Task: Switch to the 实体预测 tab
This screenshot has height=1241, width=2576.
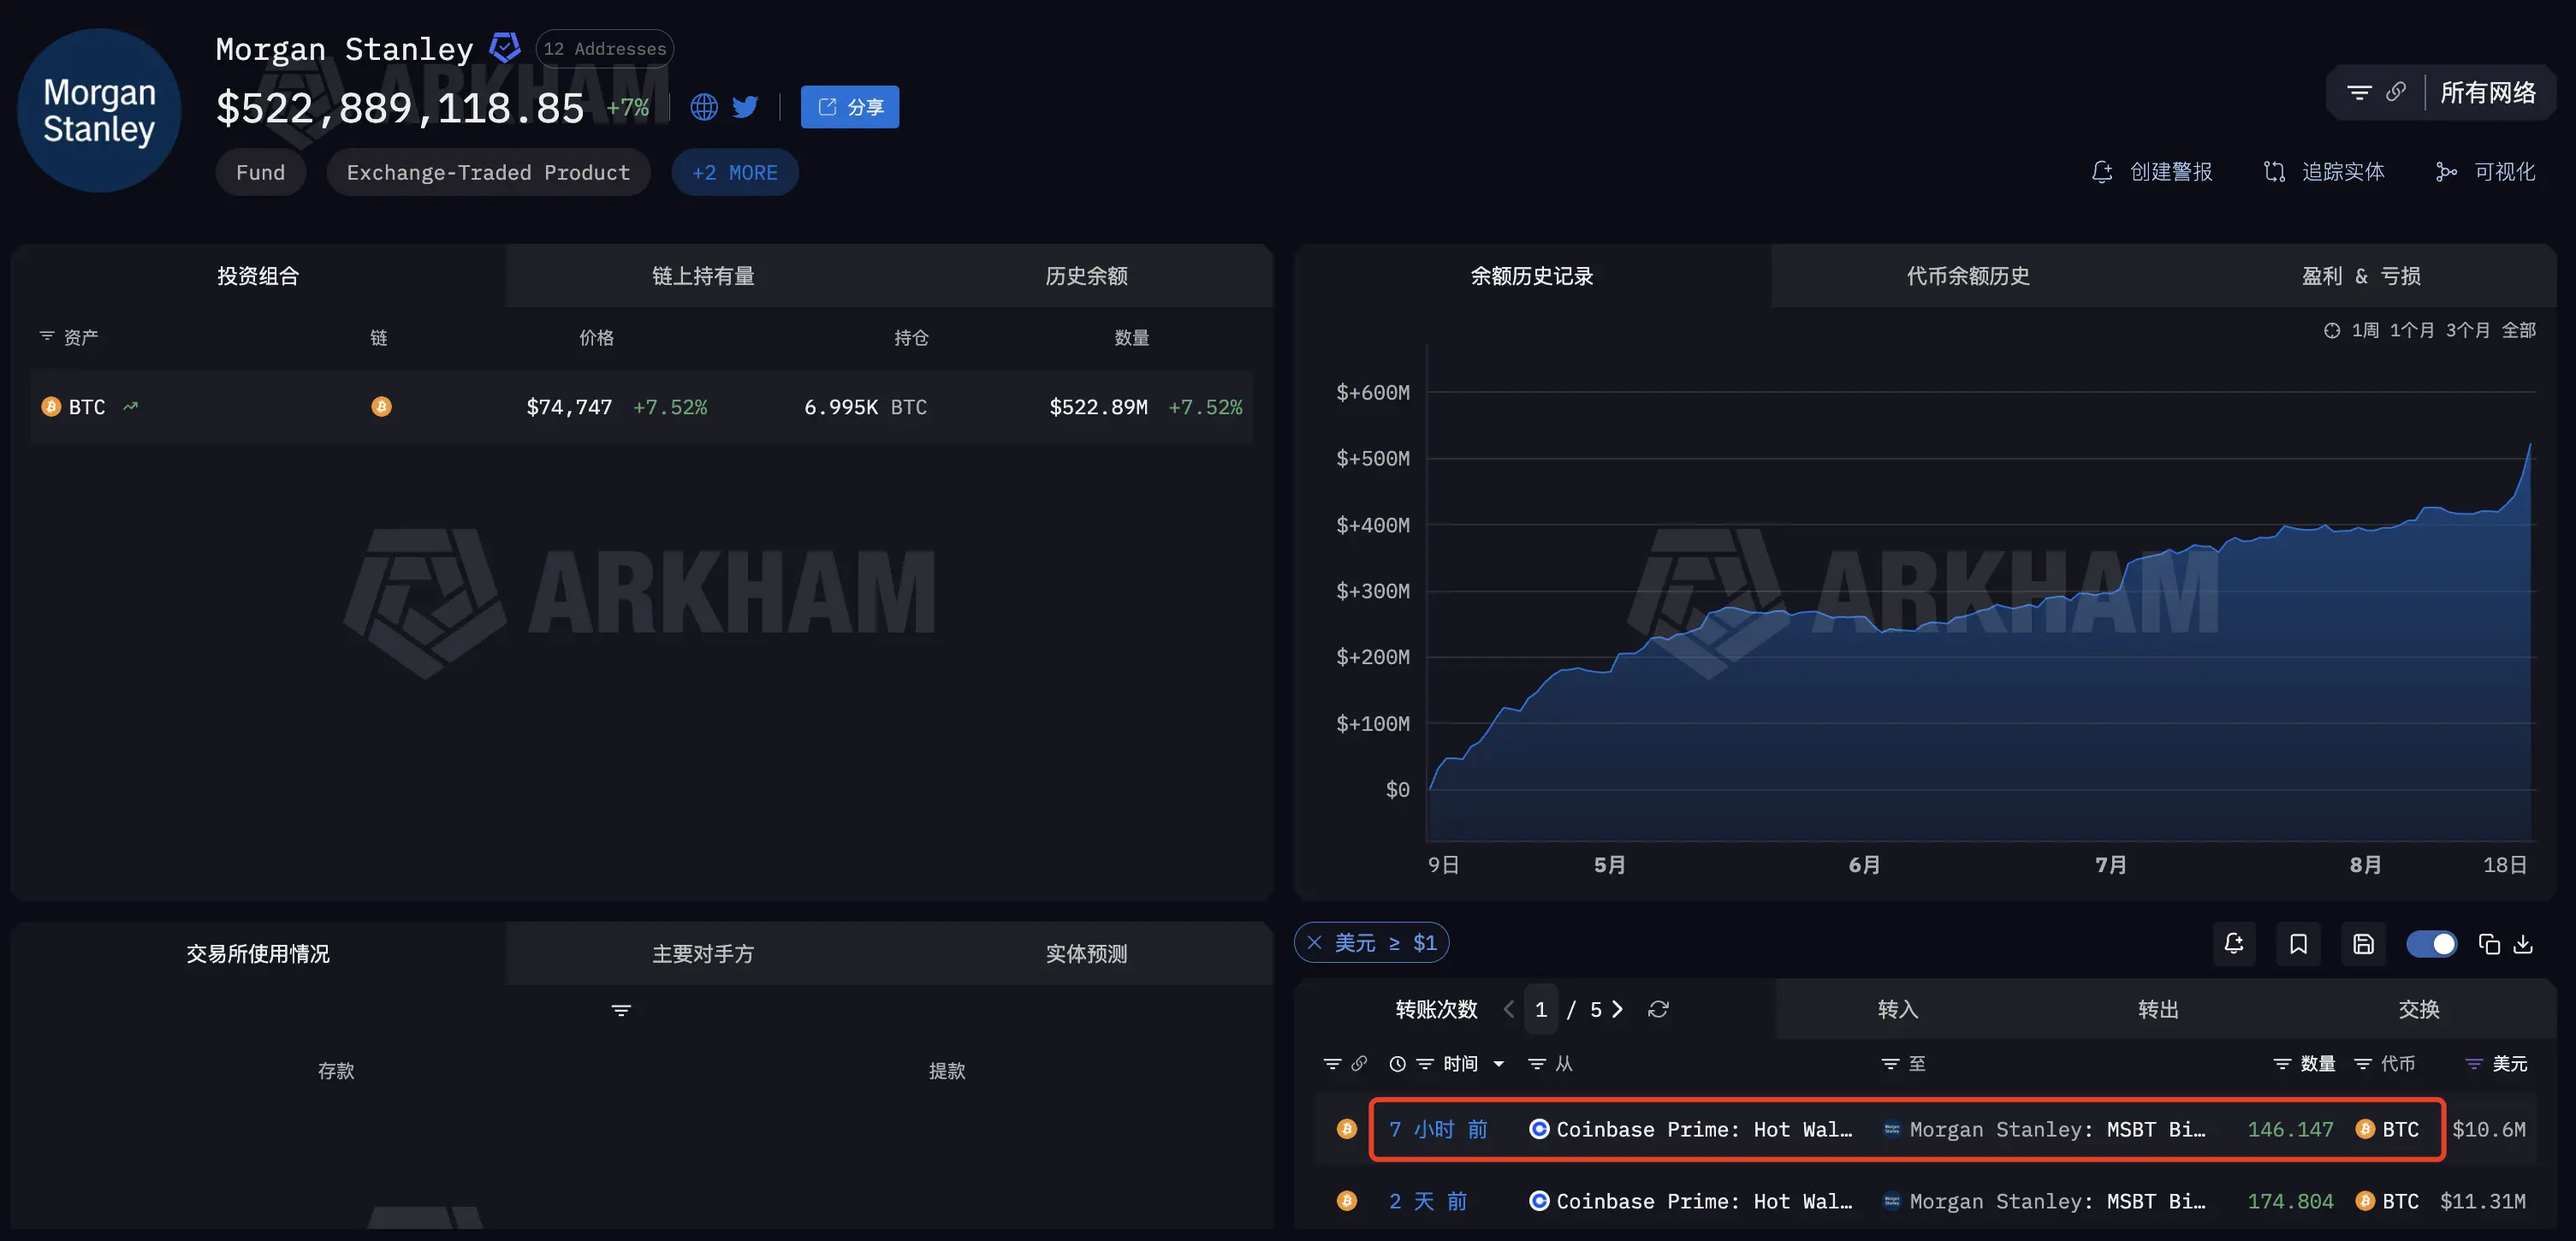Action: coord(1086,954)
